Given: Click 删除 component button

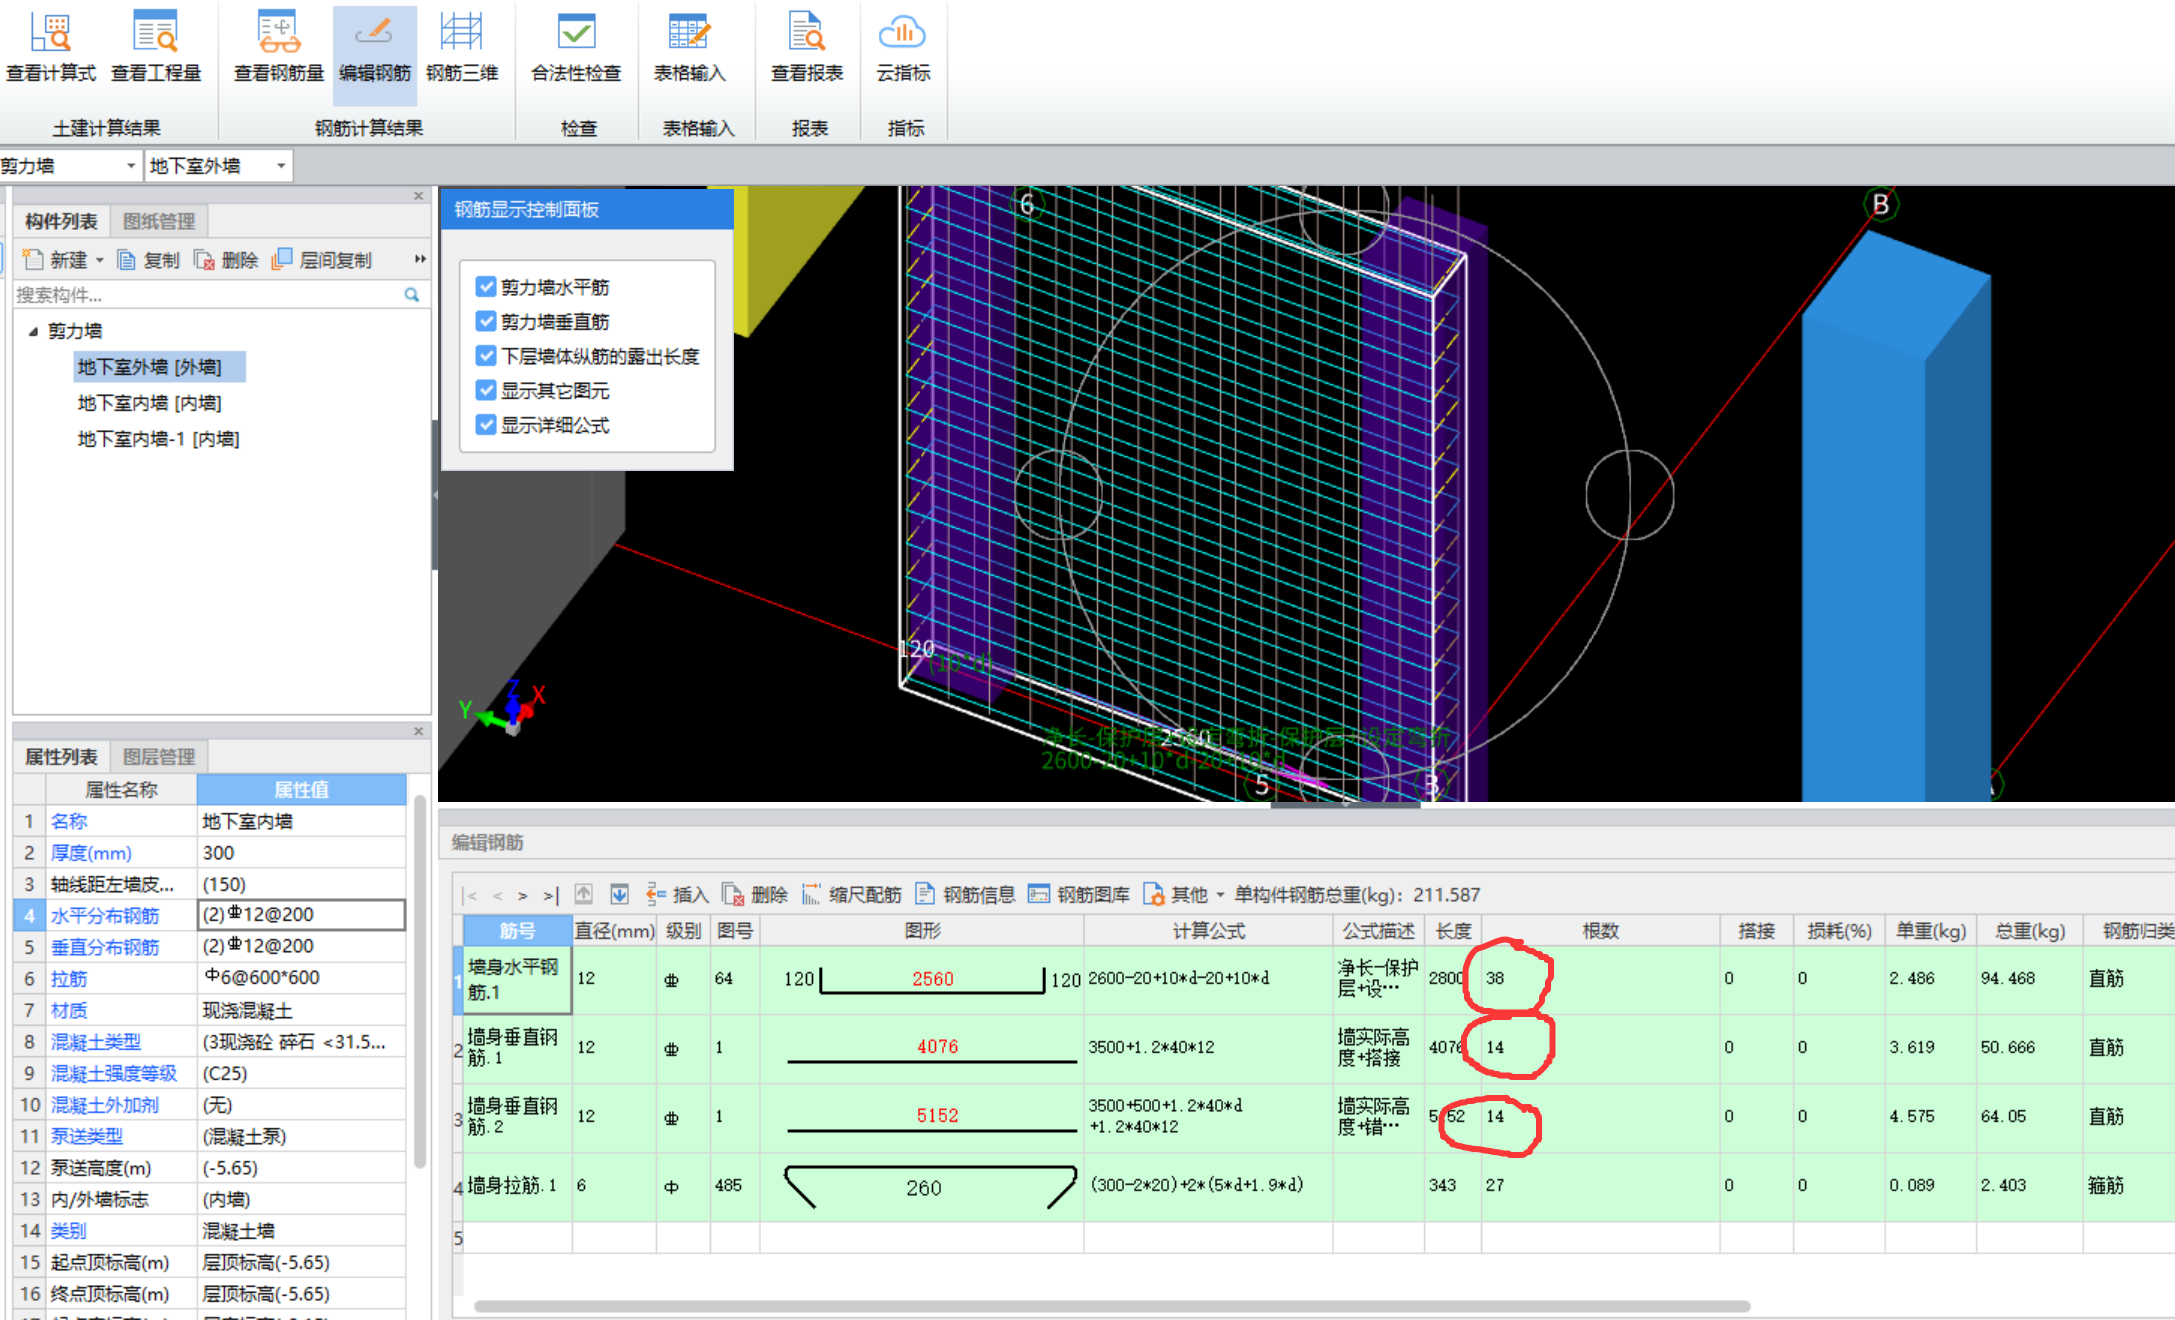Looking at the screenshot, I should pyautogui.click(x=227, y=260).
